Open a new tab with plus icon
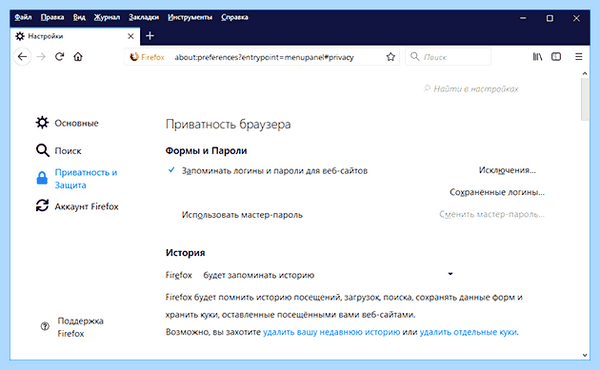The image size is (600, 370). point(150,36)
